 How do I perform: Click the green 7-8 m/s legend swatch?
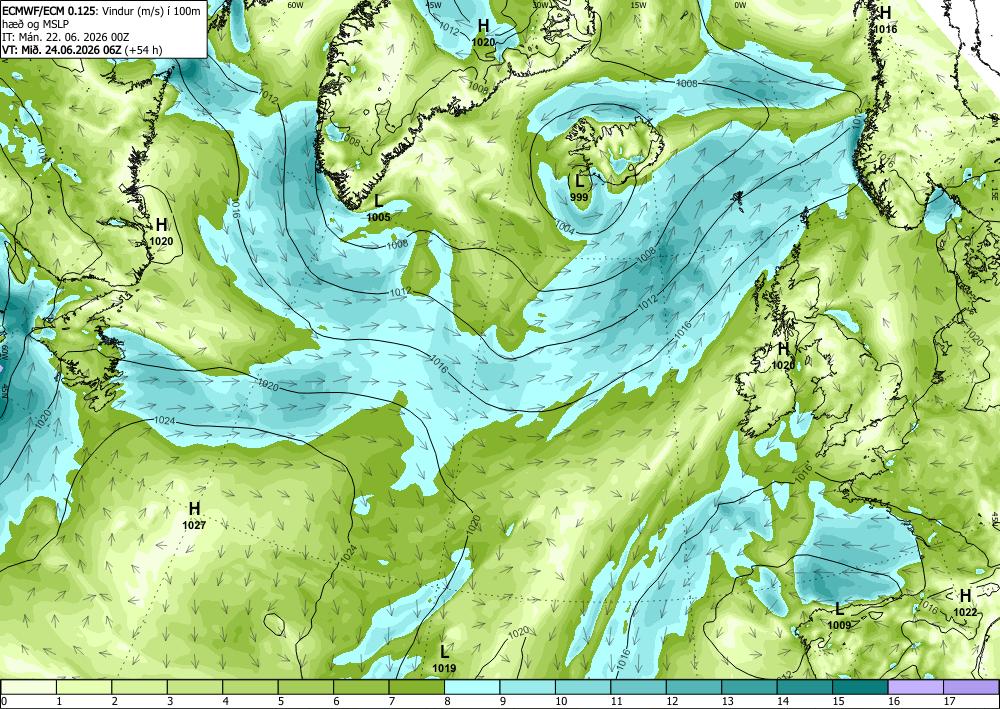click(x=416, y=687)
